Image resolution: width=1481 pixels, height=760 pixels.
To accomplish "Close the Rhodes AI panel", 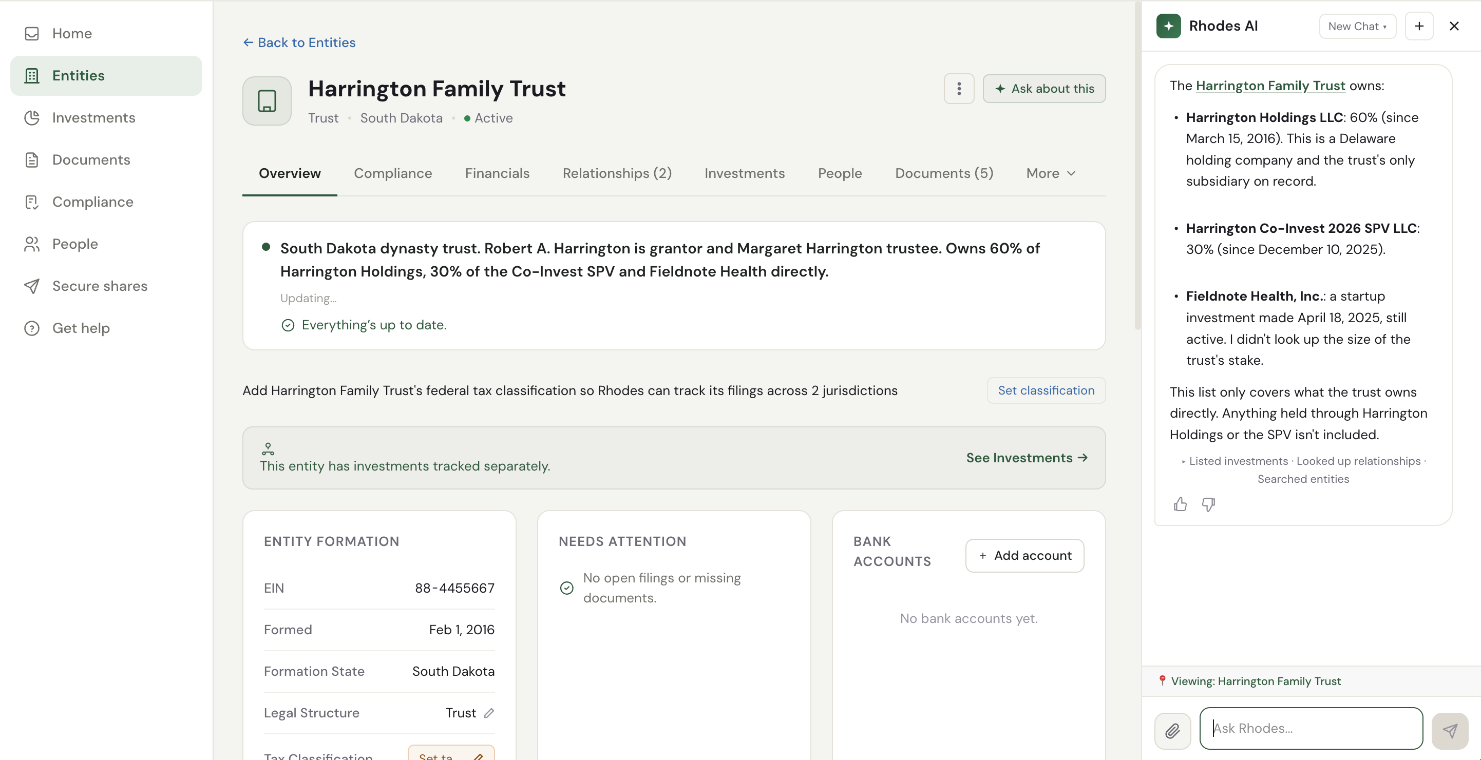I will pos(1455,26).
